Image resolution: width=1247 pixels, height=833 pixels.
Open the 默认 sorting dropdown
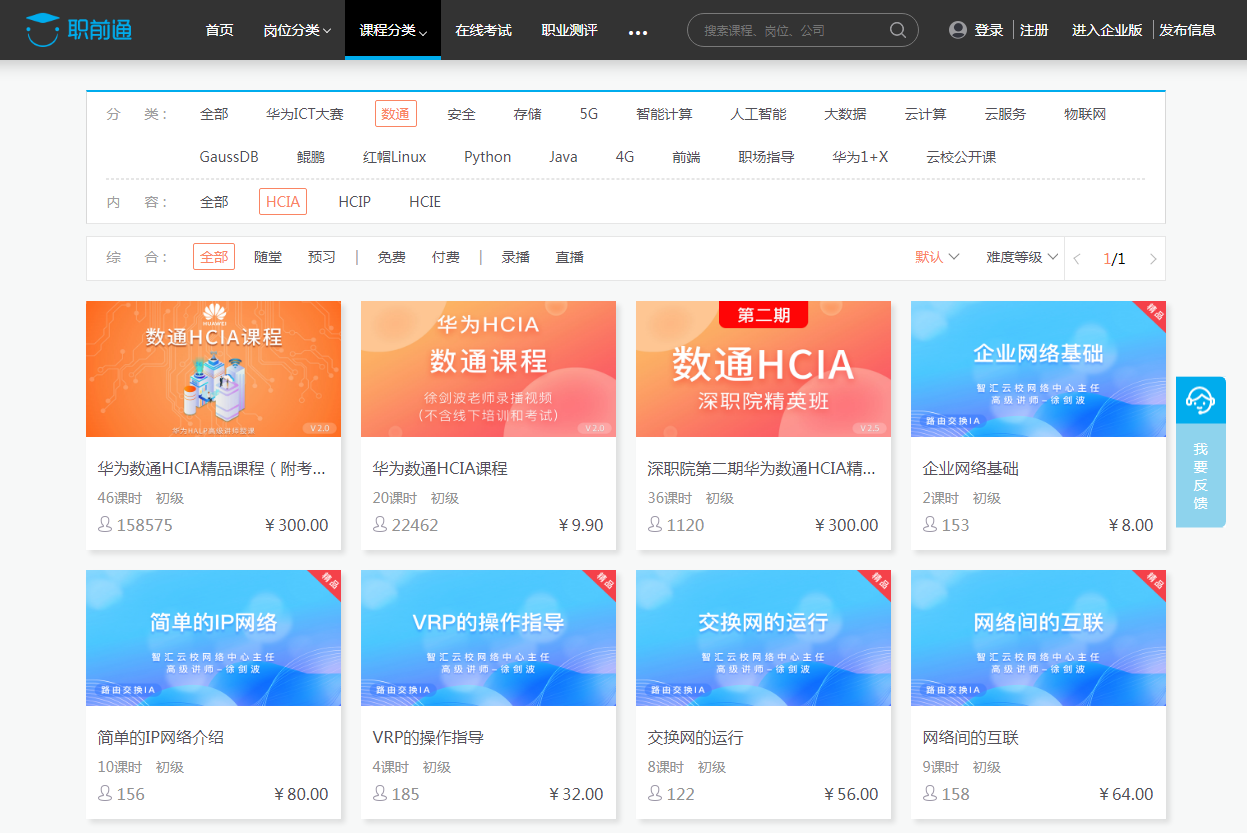click(938, 257)
